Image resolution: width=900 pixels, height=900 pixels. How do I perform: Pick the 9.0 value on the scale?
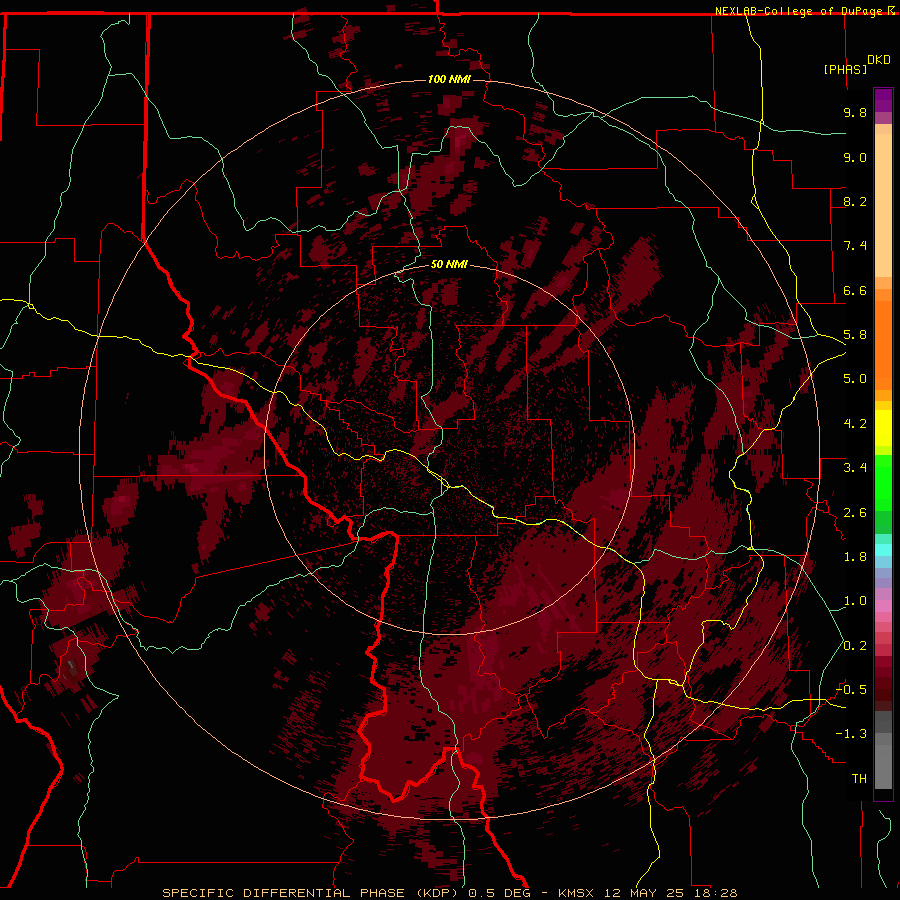pos(855,157)
